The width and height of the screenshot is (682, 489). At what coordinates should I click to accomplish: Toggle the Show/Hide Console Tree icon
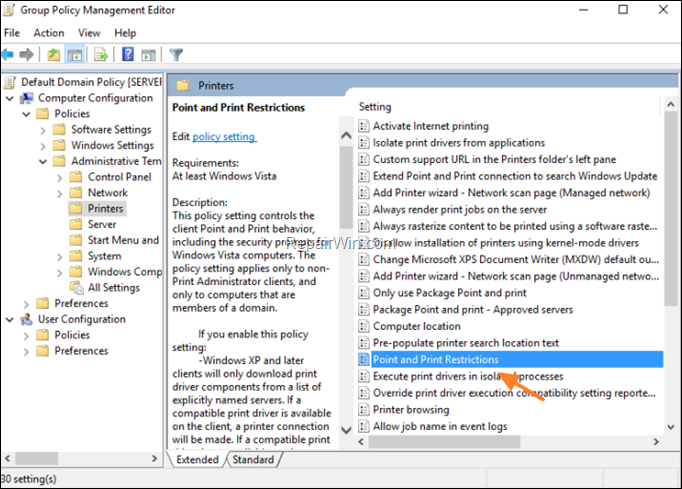[74, 55]
